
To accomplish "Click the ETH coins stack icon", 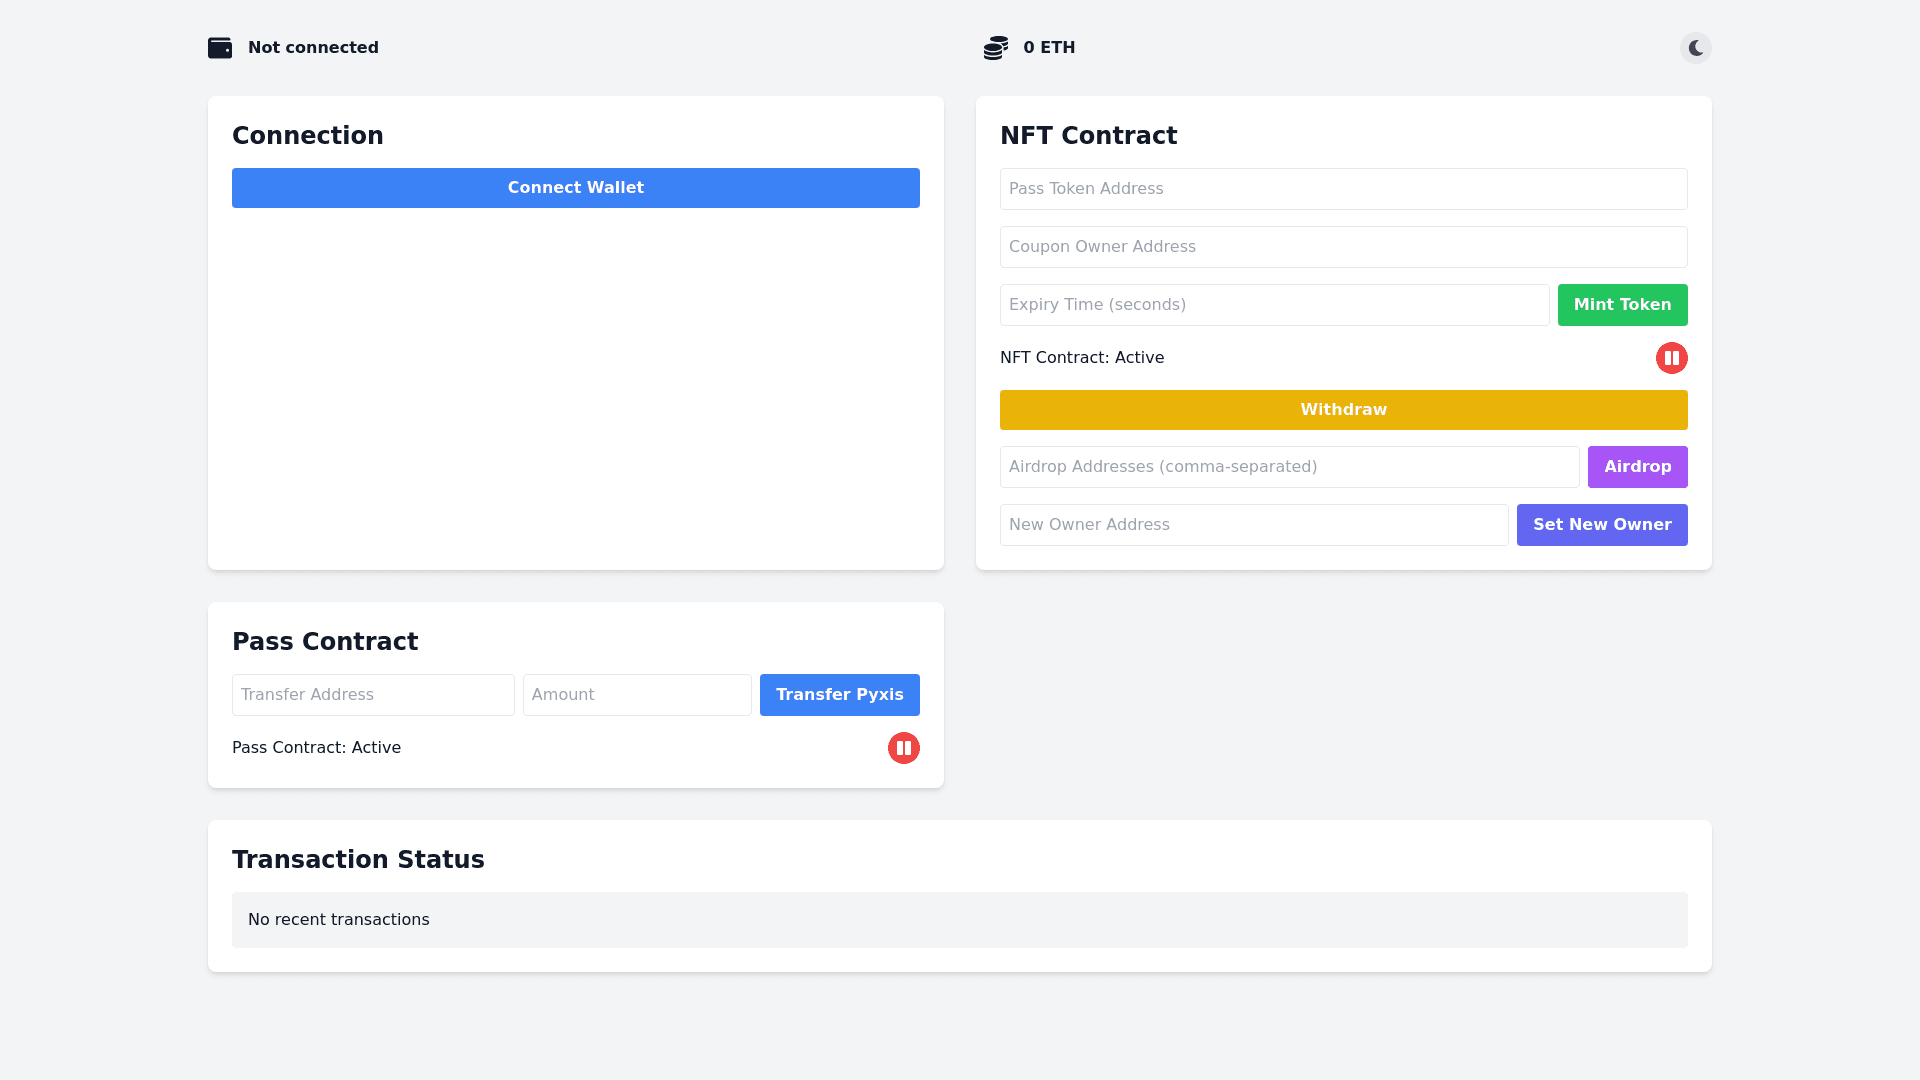I will 995,48.
